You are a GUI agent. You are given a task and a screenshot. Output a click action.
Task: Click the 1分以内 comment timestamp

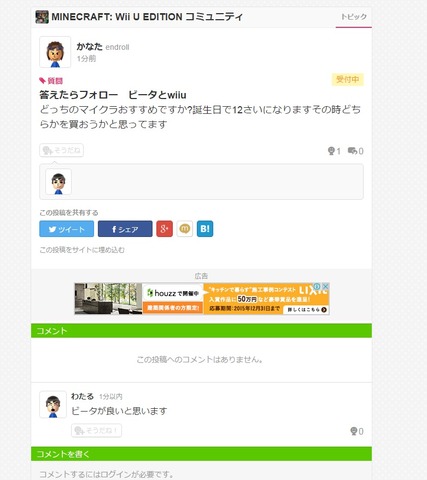pos(111,397)
